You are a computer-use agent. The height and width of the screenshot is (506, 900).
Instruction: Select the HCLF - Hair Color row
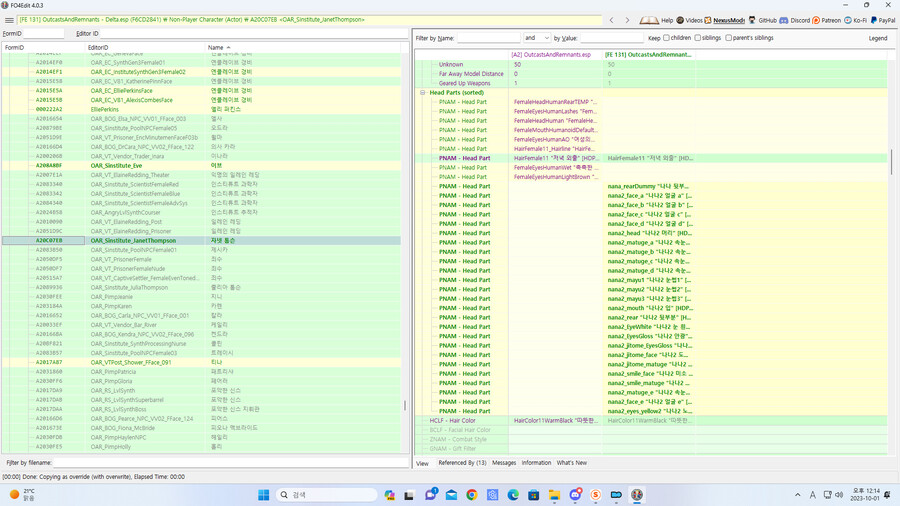pyautogui.click(x=651, y=421)
